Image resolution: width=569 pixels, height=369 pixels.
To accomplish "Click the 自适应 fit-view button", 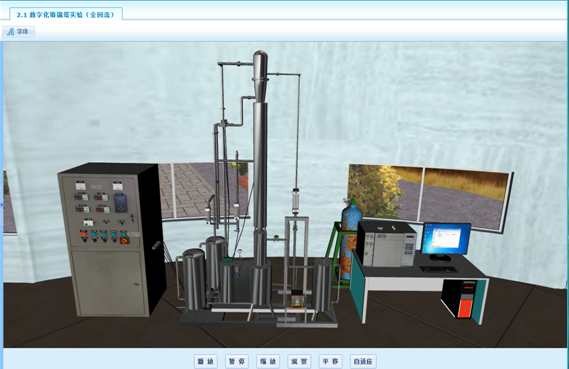I will (x=363, y=361).
